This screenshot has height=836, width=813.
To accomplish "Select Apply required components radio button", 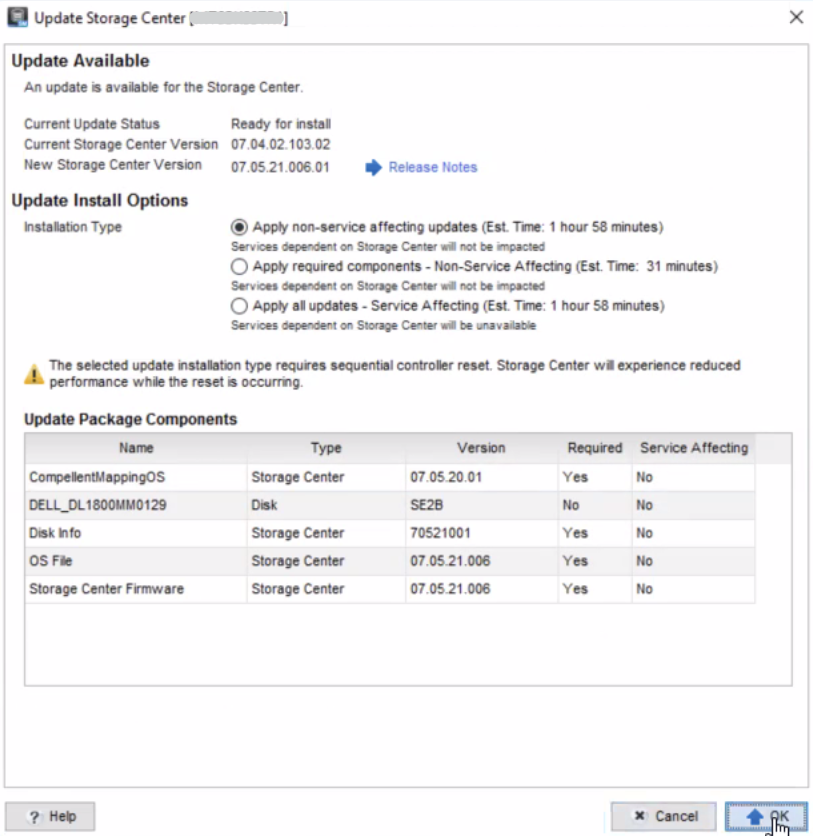I will click(239, 267).
